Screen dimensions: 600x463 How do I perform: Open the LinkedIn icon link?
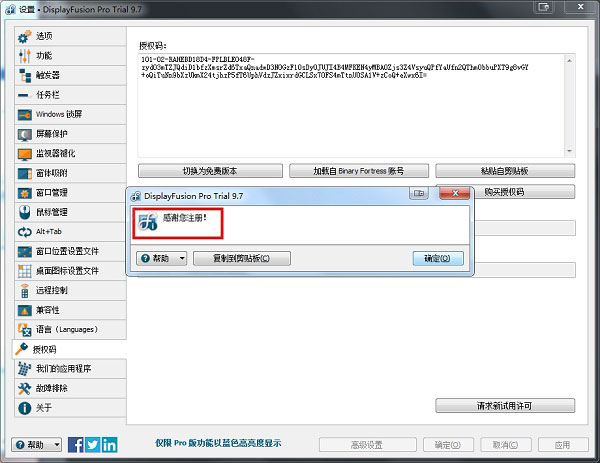click(x=109, y=444)
